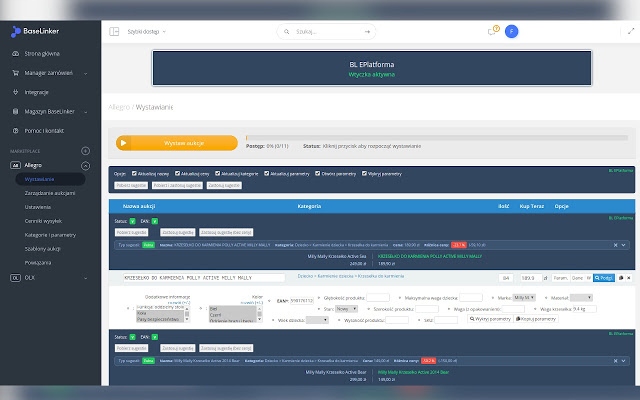Toggle Aktualizuj nazwy checkbox
640x400 pixels.
point(134,173)
